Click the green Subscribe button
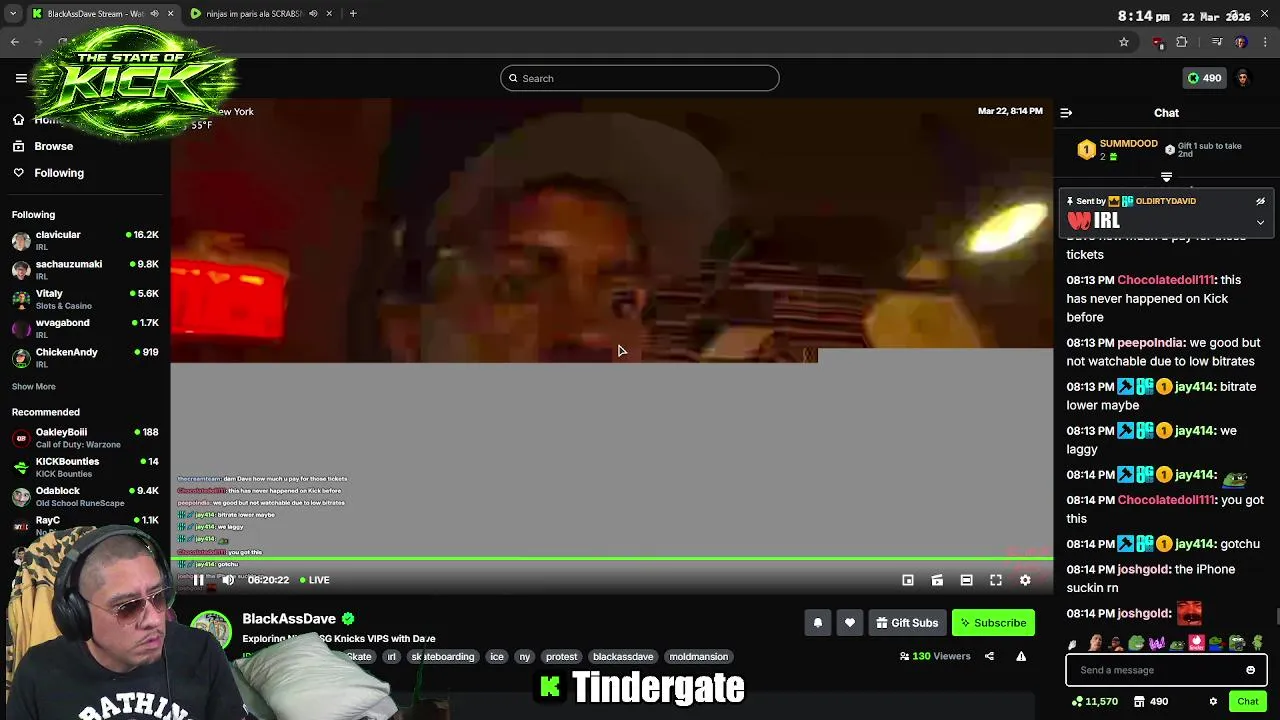 coord(993,623)
